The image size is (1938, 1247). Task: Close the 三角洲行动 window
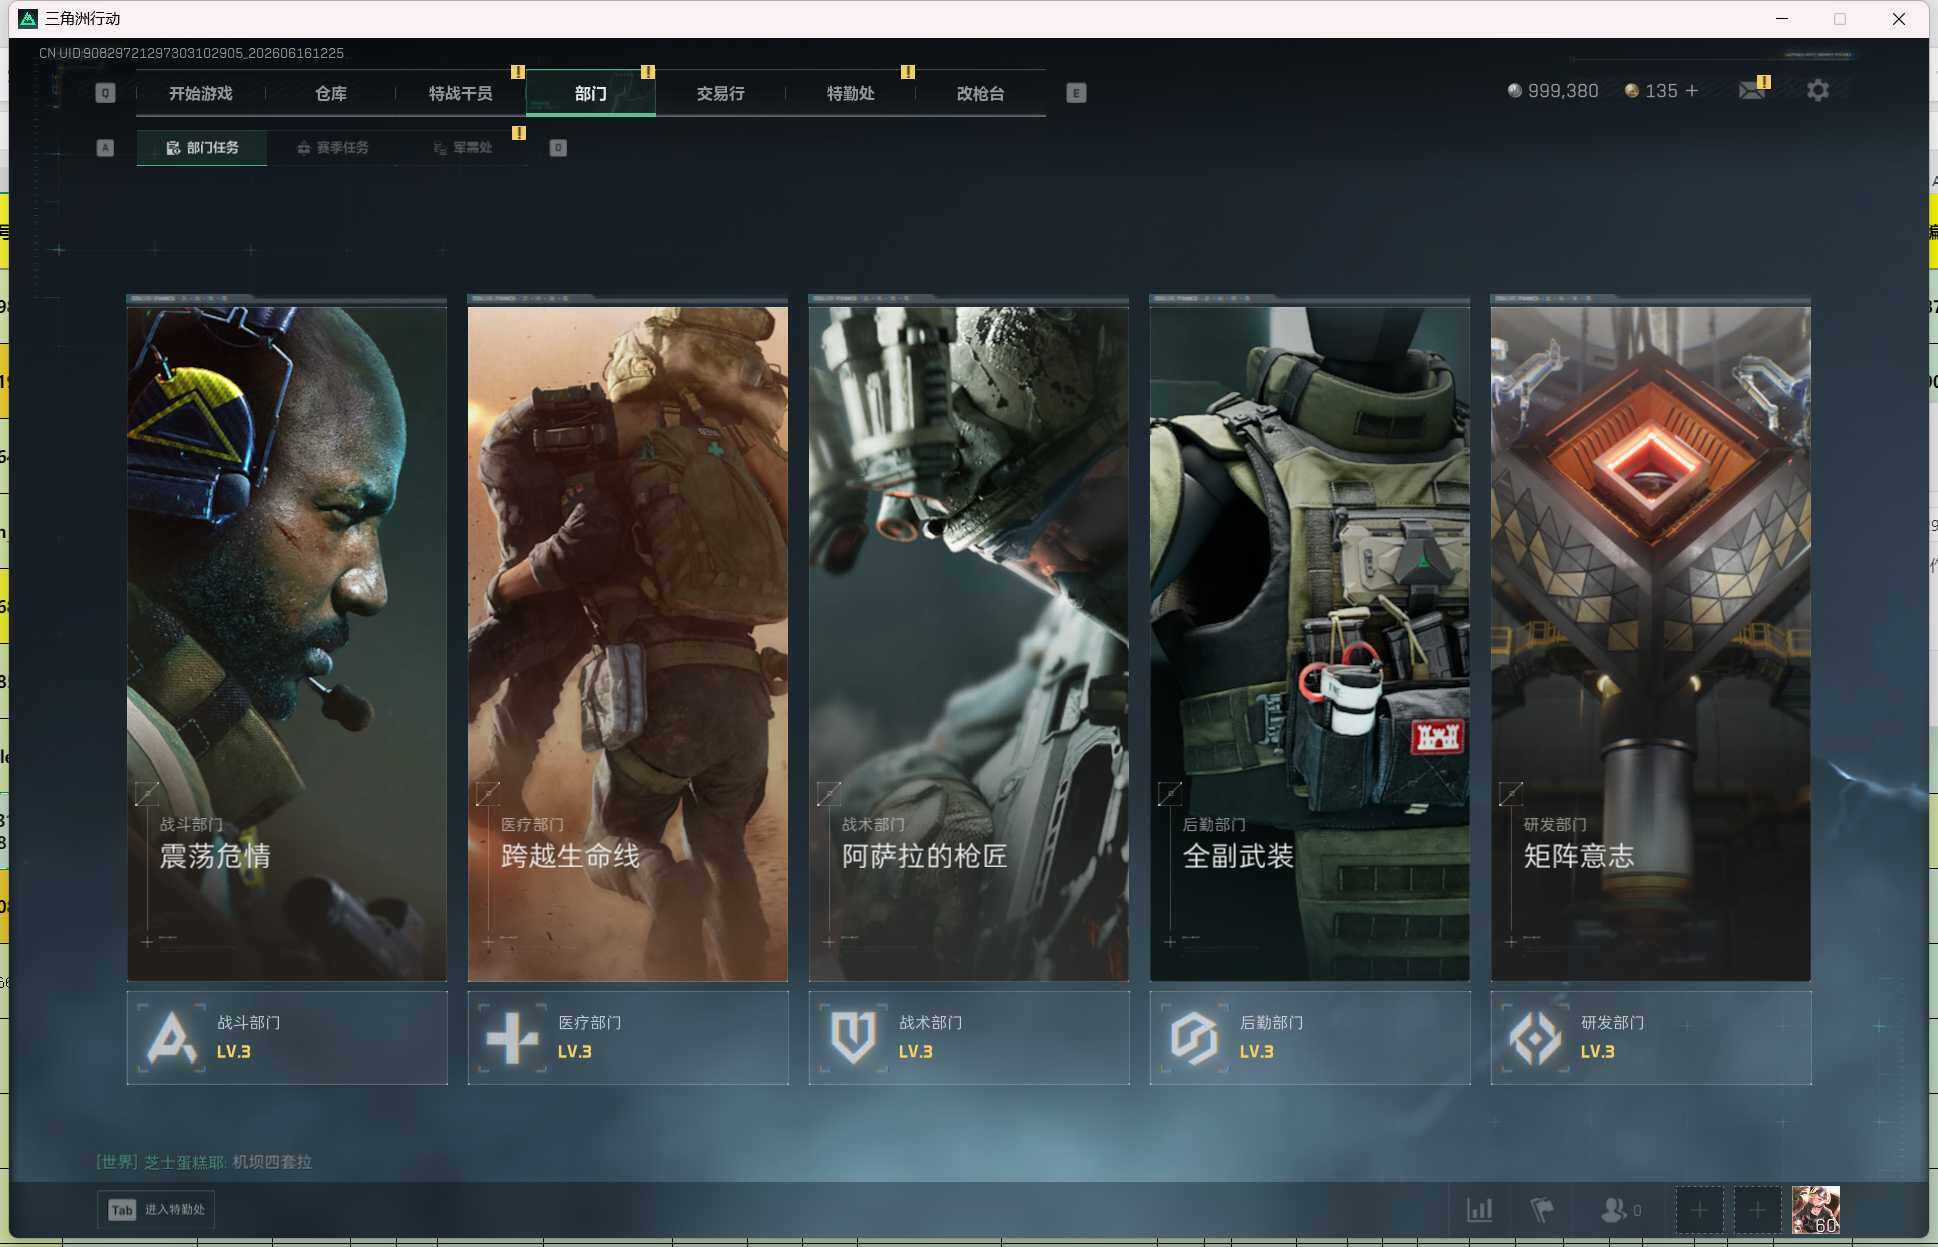click(1898, 19)
